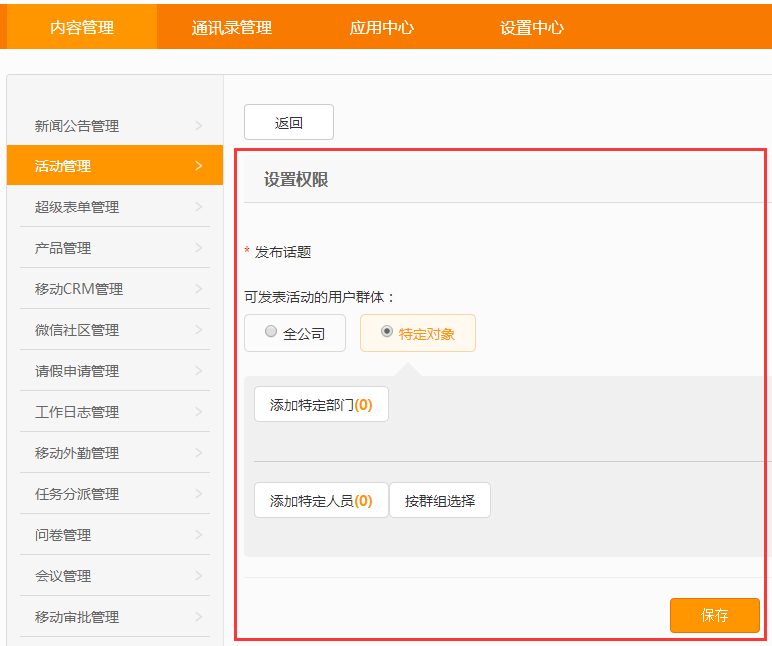Choose 按群组选择 button
The image size is (772, 646).
tap(440, 500)
